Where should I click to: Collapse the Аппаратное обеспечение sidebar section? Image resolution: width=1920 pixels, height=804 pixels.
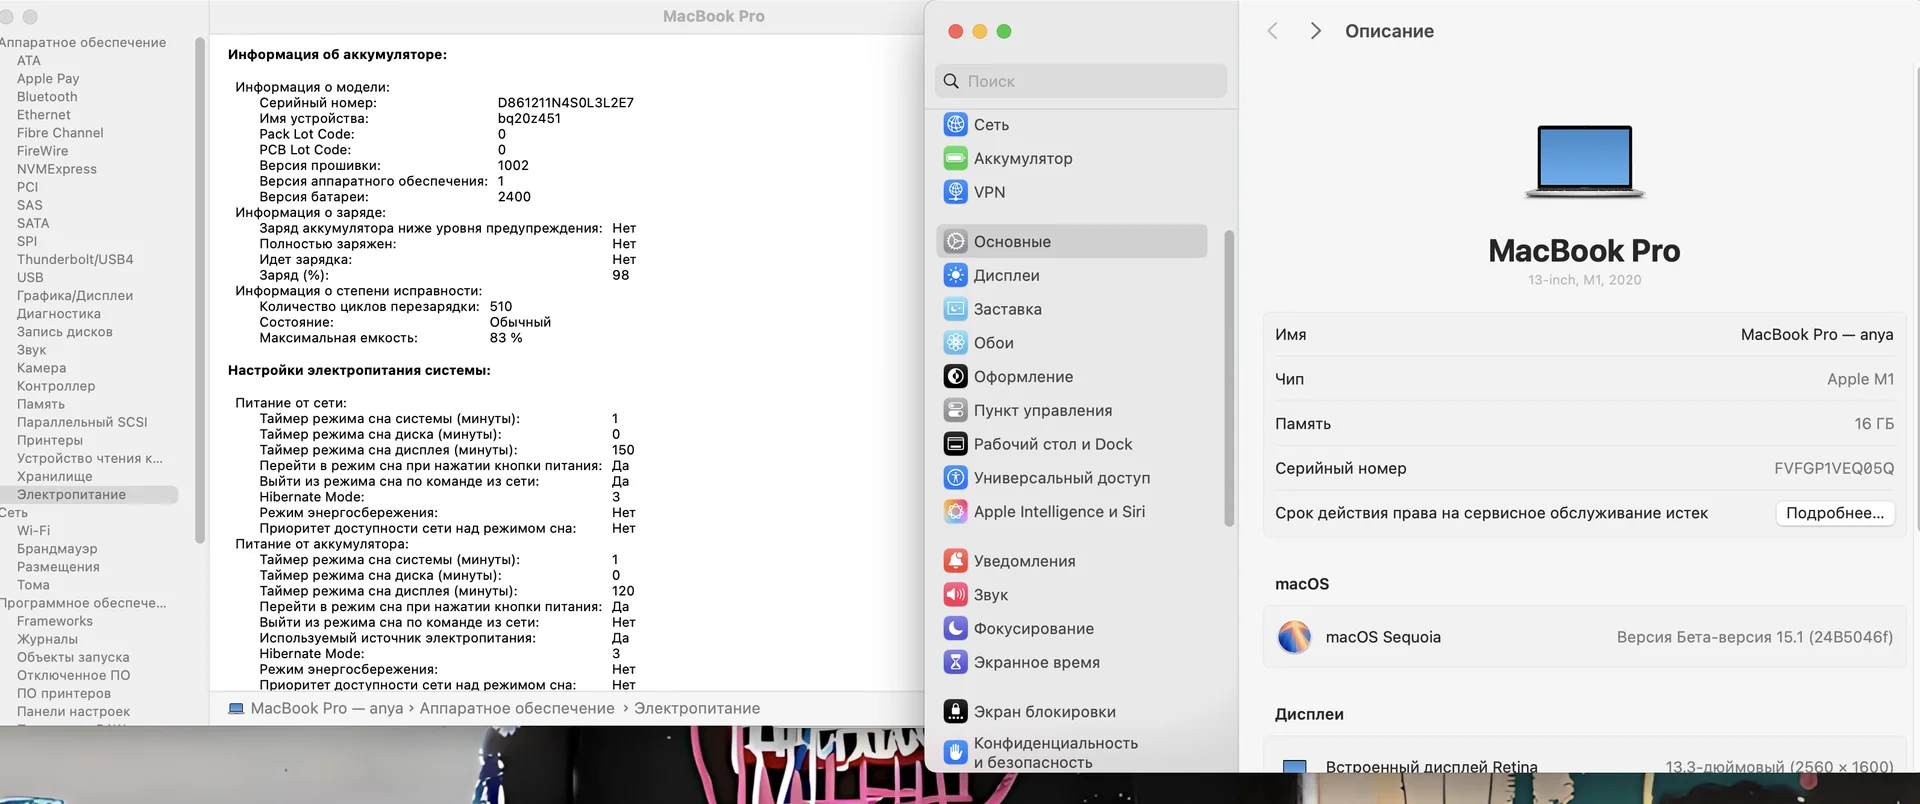83,43
